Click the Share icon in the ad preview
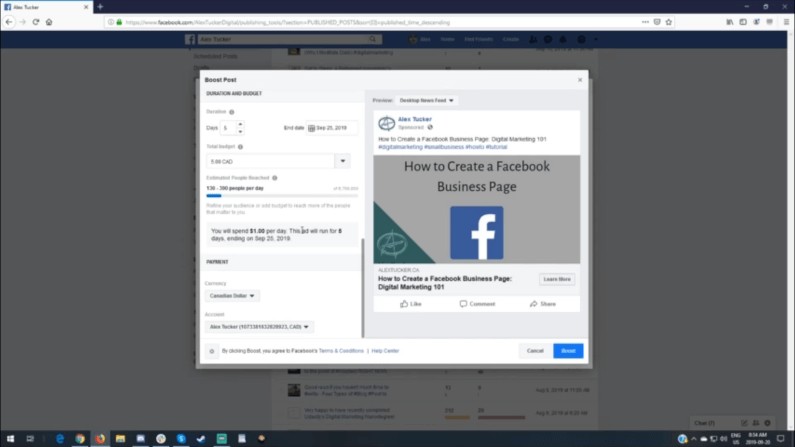 [x=534, y=304]
